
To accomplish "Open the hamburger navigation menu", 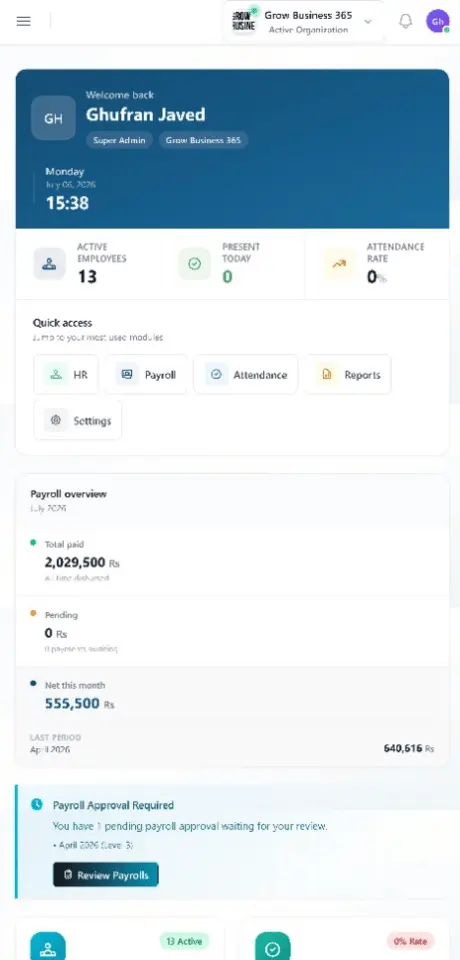I will point(23,21).
